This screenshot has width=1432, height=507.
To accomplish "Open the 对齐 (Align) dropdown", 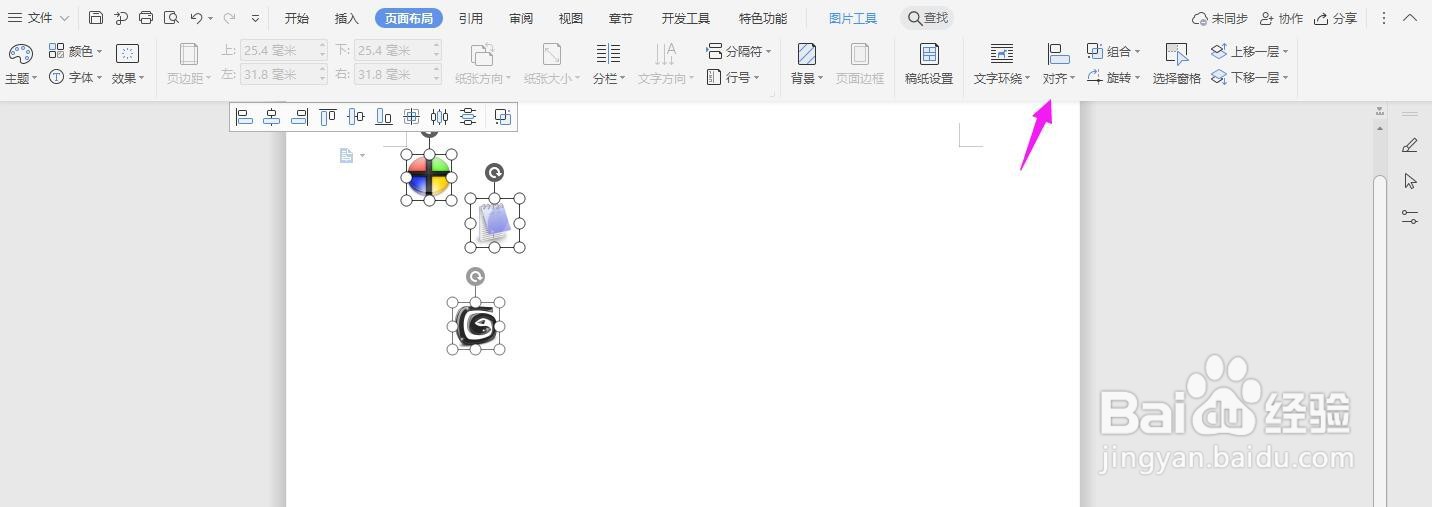I will [x=1058, y=64].
